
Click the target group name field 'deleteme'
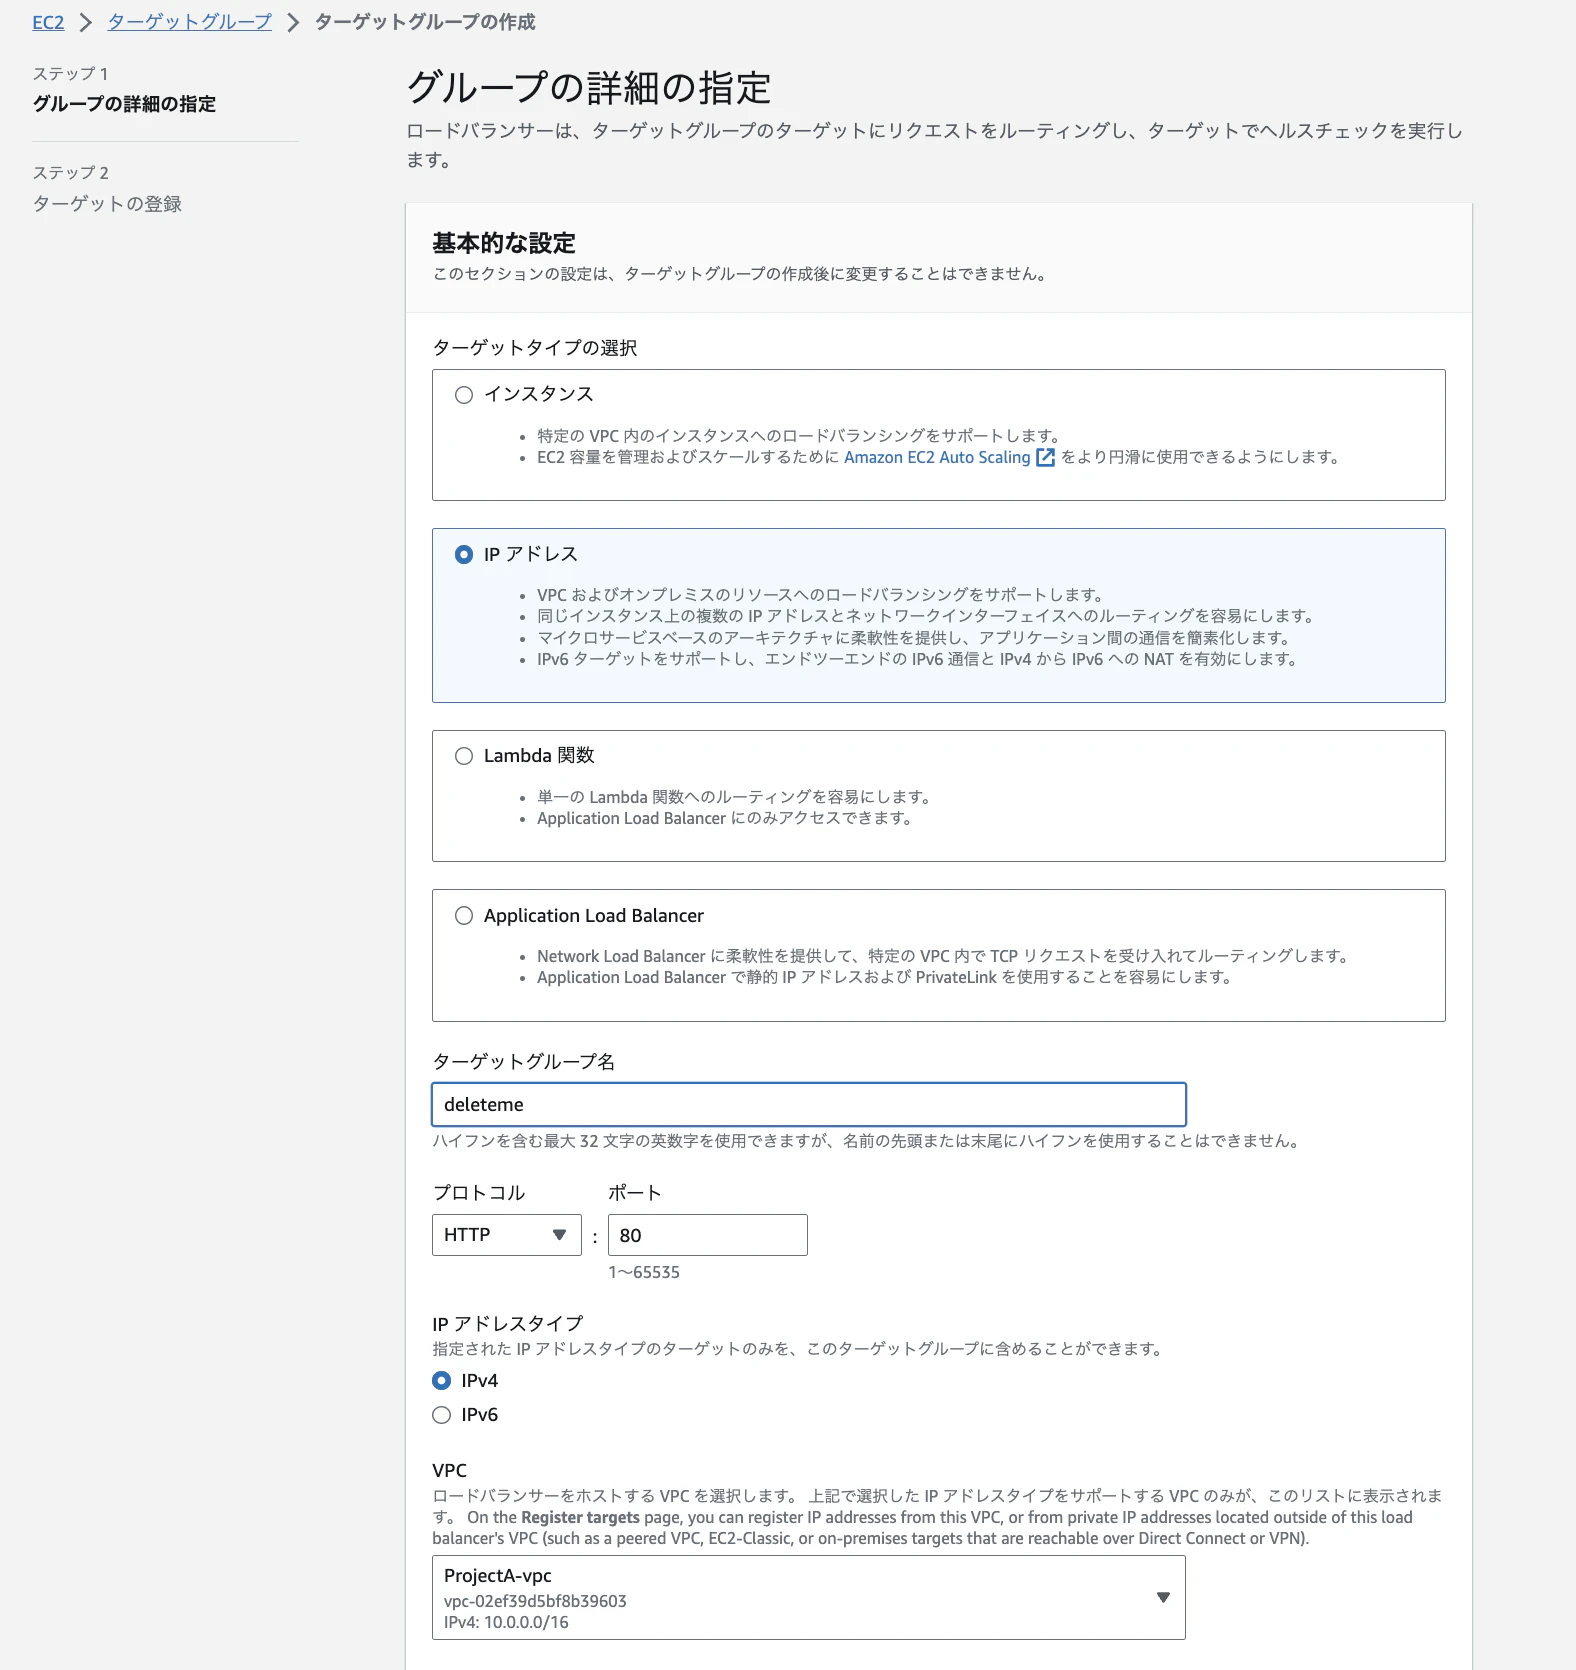point(809,1105)
